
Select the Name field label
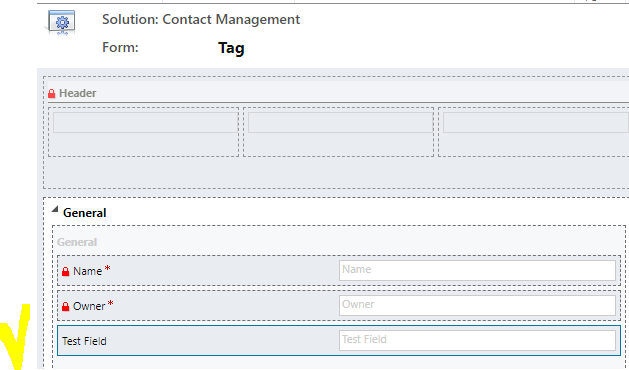pos(87,271)
